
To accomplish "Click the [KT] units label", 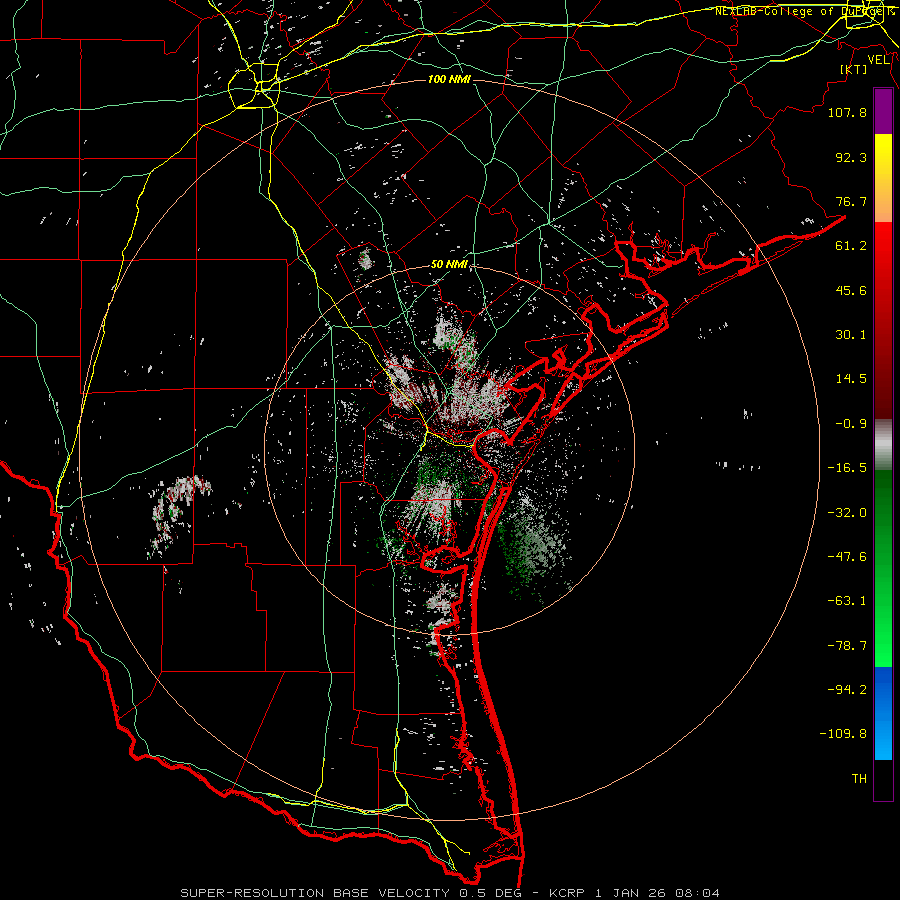I will point(854,69).
